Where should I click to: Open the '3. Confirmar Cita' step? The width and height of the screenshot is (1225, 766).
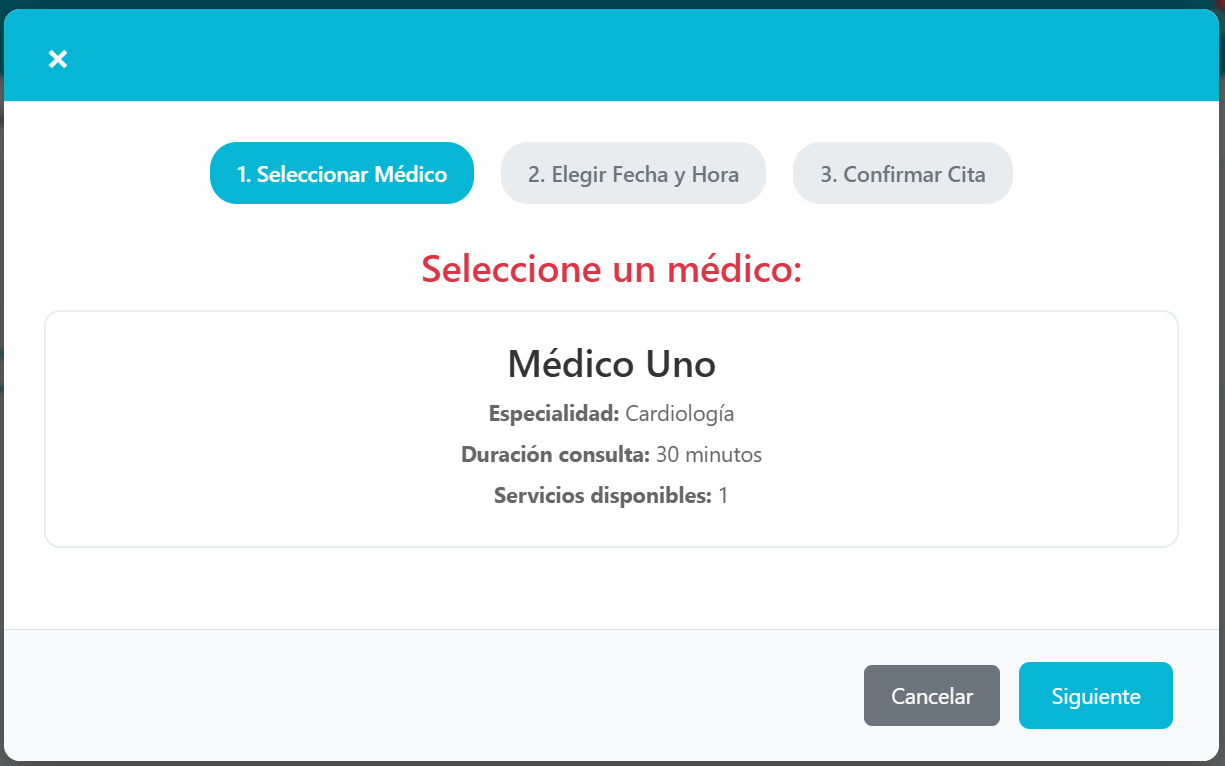(x=902, y=173)
